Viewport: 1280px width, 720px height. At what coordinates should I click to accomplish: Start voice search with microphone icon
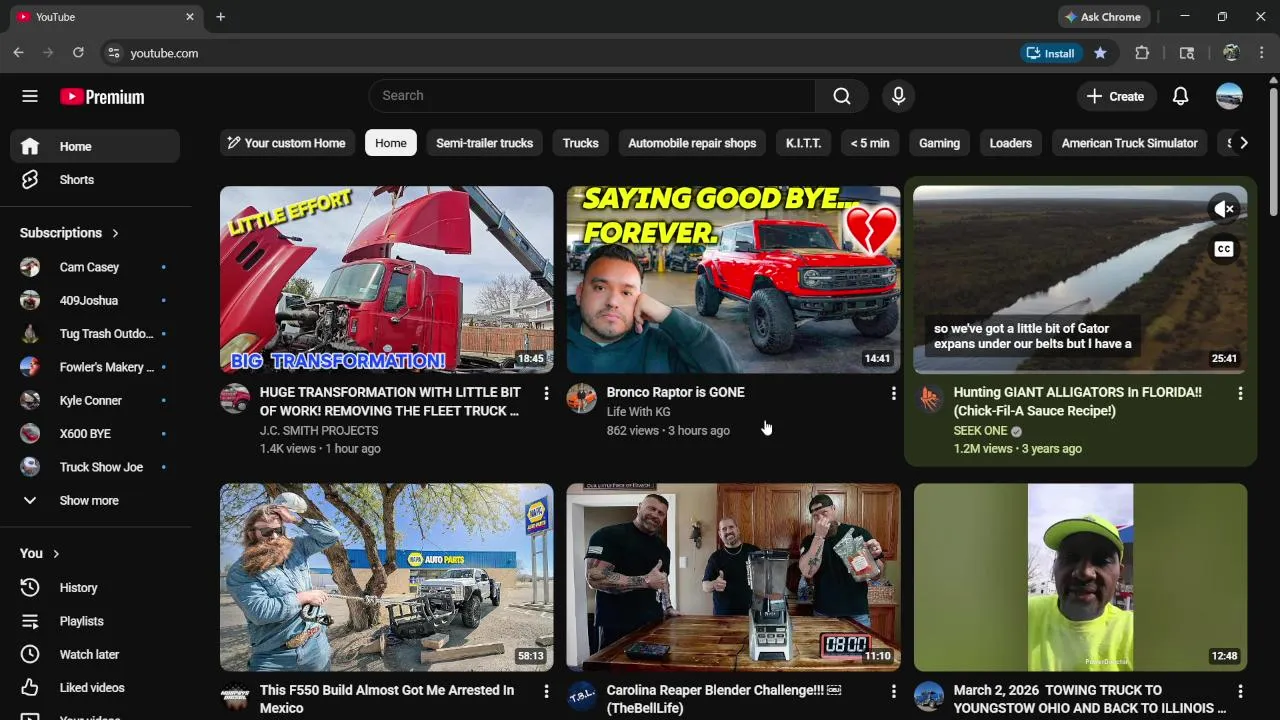pyautogui.click(x=898, y=96)
